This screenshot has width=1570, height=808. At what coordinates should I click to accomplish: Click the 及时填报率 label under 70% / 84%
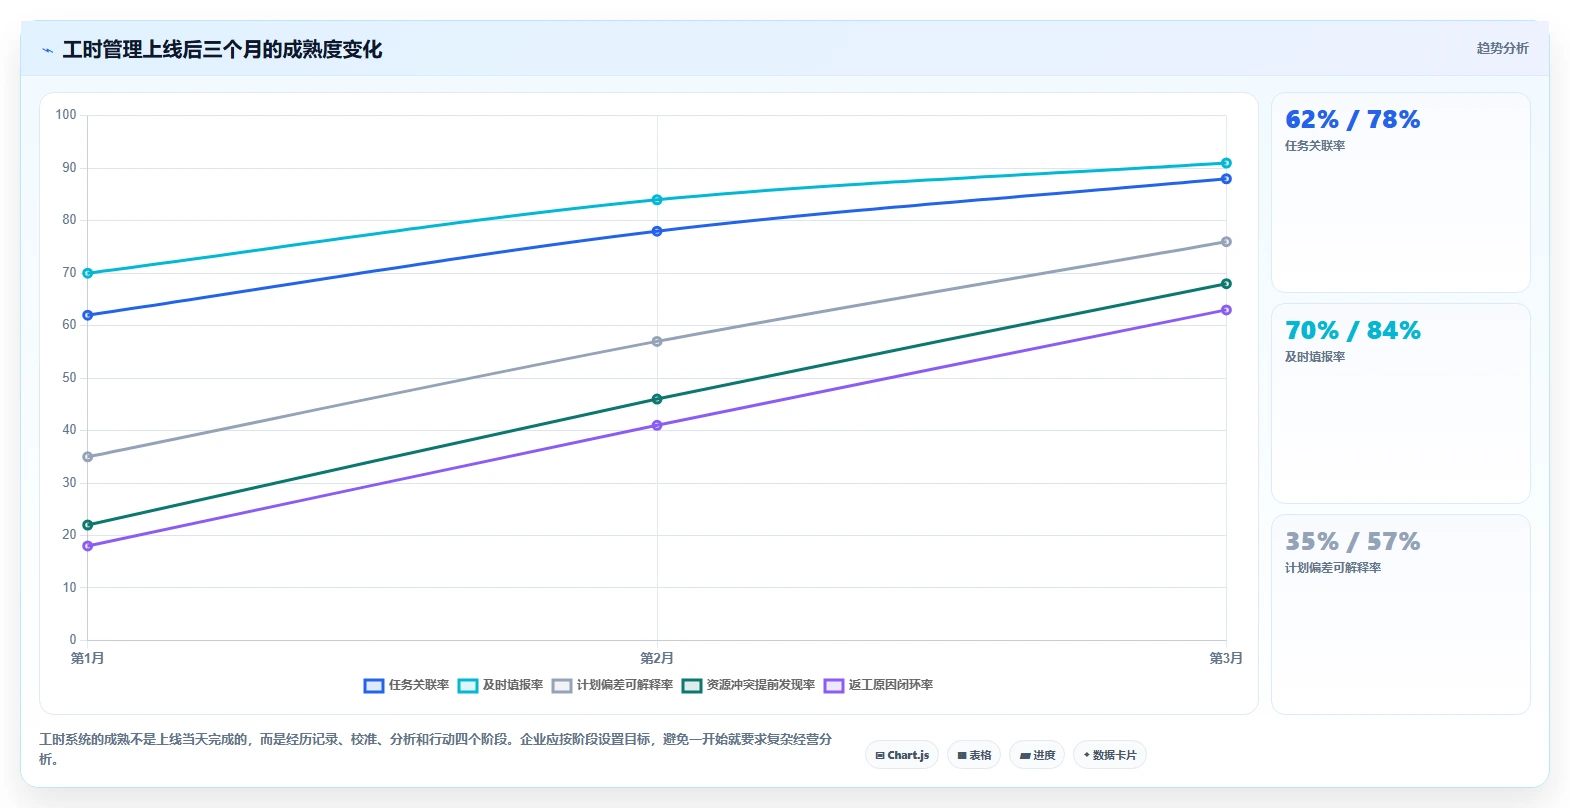[x=1315, y=357]
